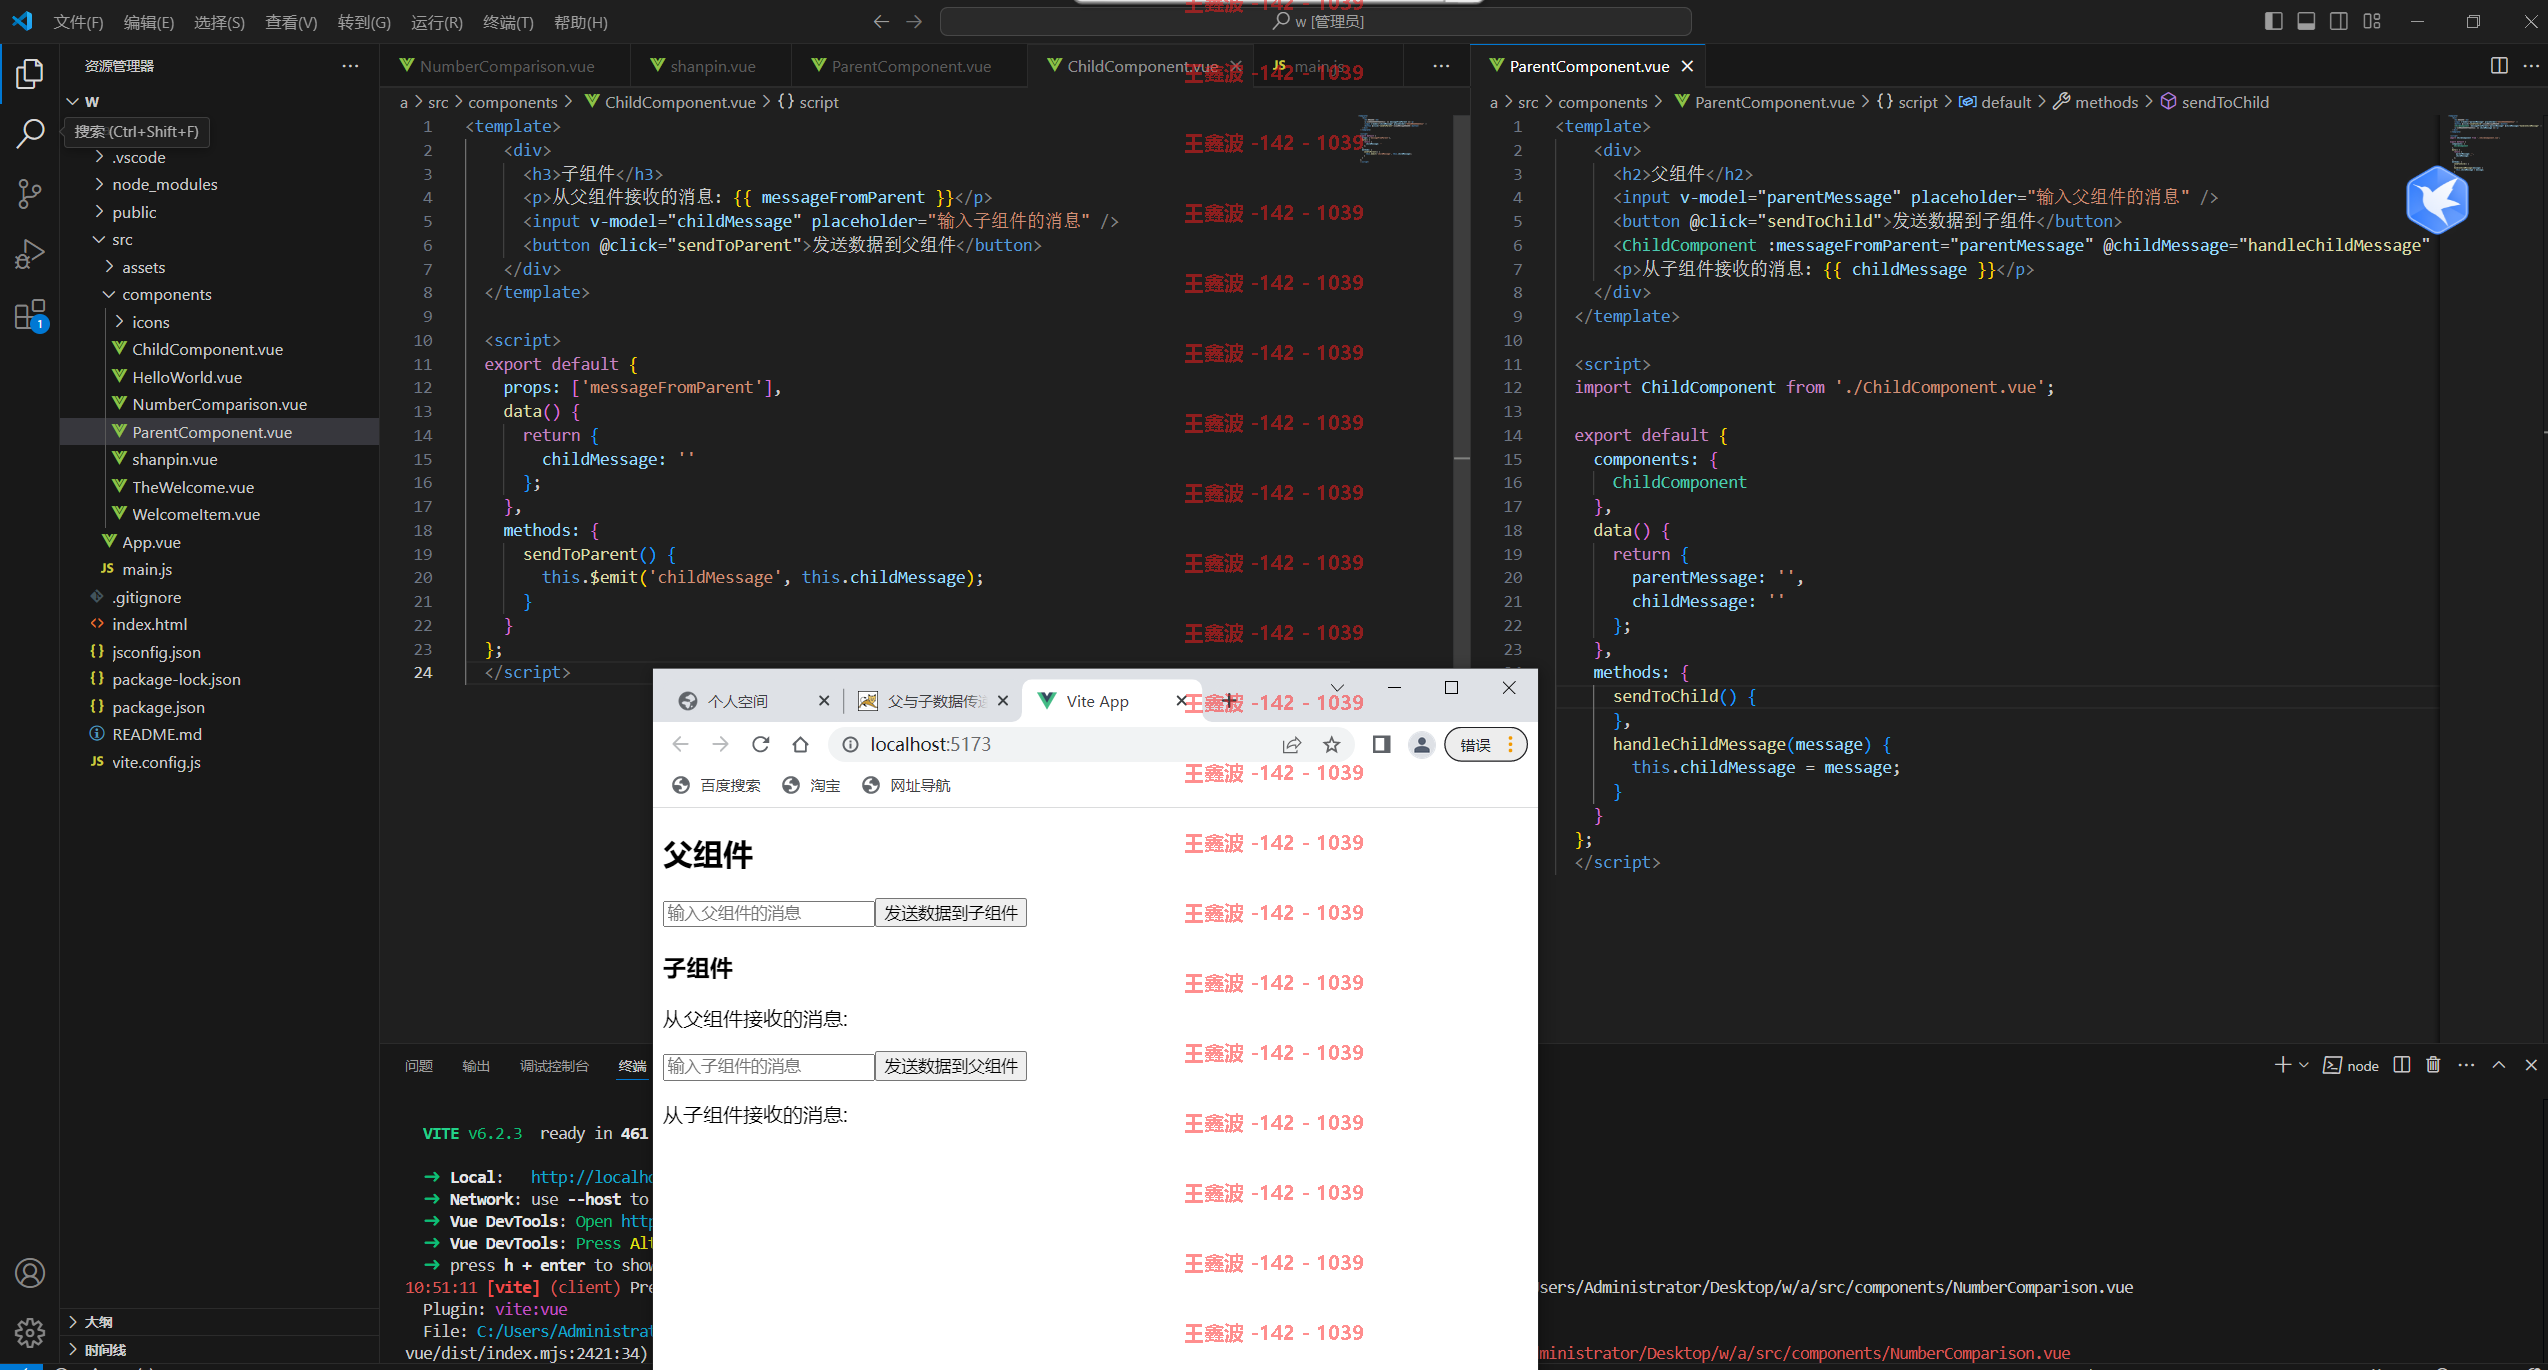Click the 错误 button in browser toolbar
Image resolution: width=2548 pixels, height=1370 pixels.
pyautogui.click(x=1486, y=745)
